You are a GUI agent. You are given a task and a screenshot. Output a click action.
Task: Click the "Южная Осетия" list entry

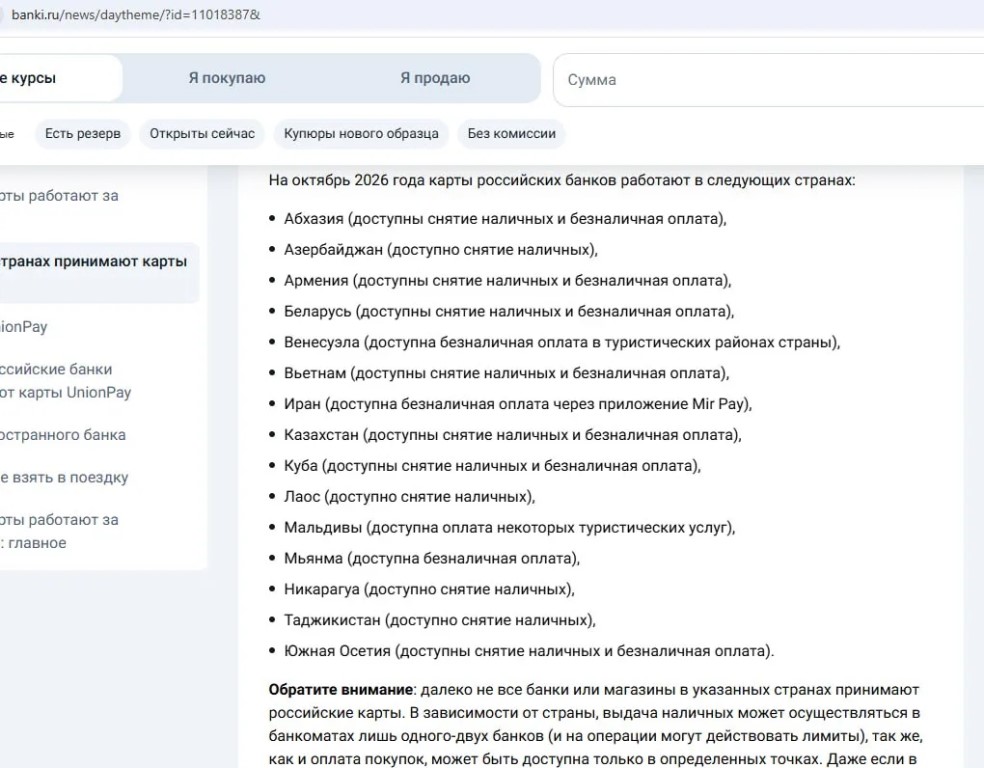[x=528, y=651]
